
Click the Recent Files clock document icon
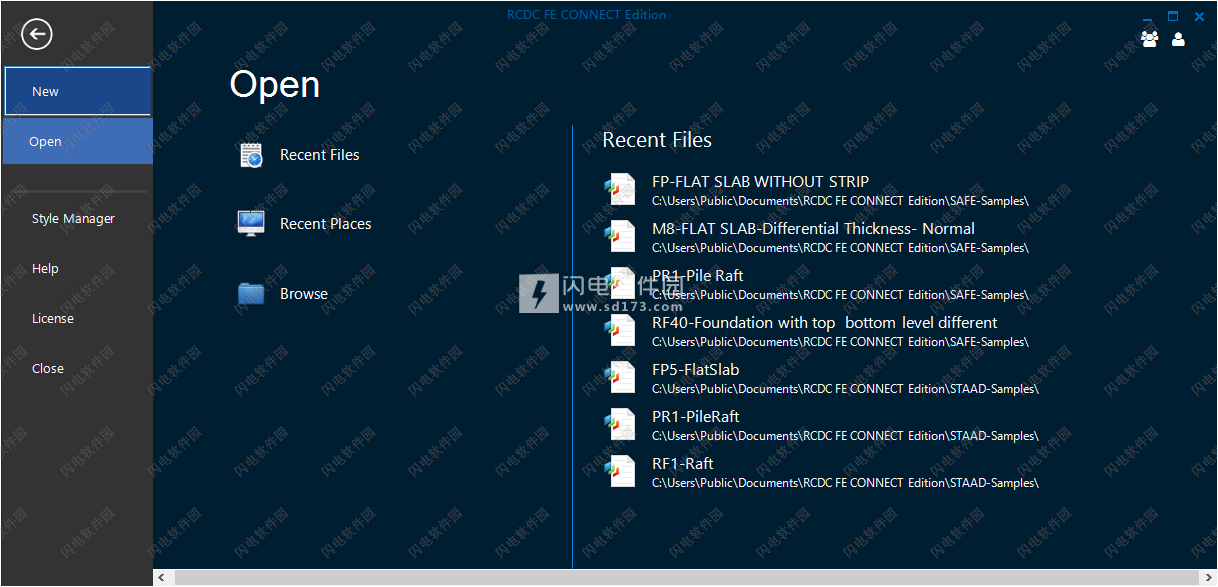tap(251, 155)
